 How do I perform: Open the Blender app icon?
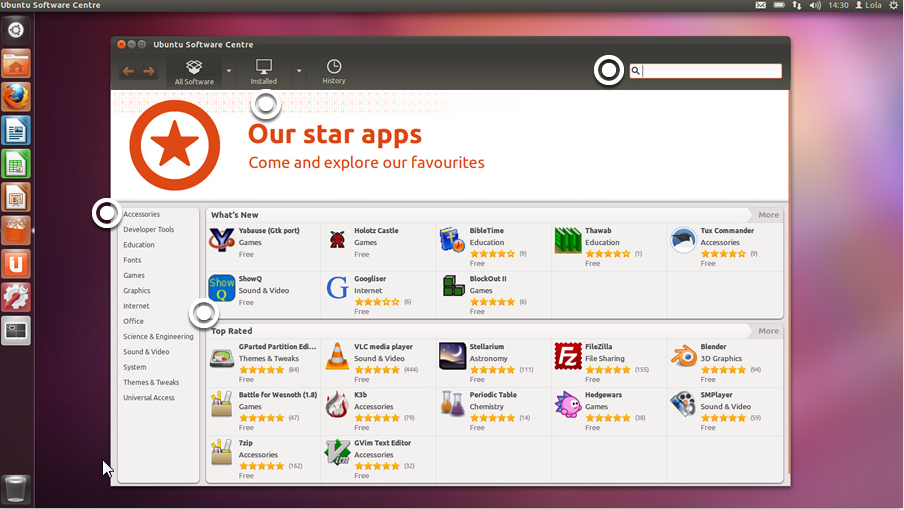[684, 356]
